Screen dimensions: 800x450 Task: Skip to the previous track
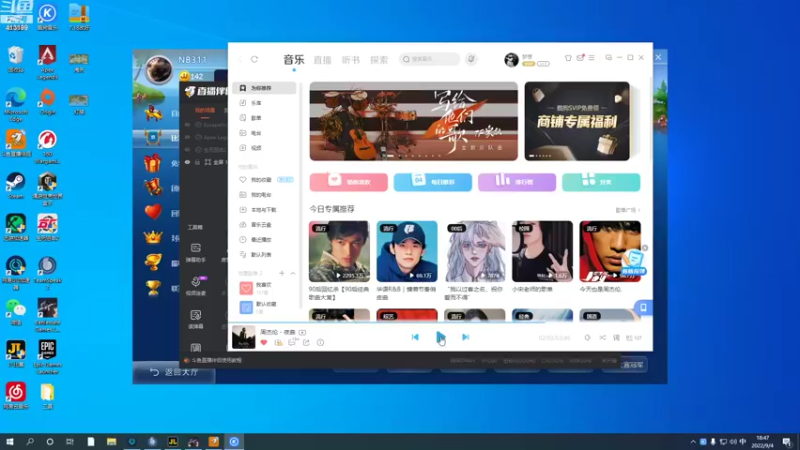click(415, 337)
